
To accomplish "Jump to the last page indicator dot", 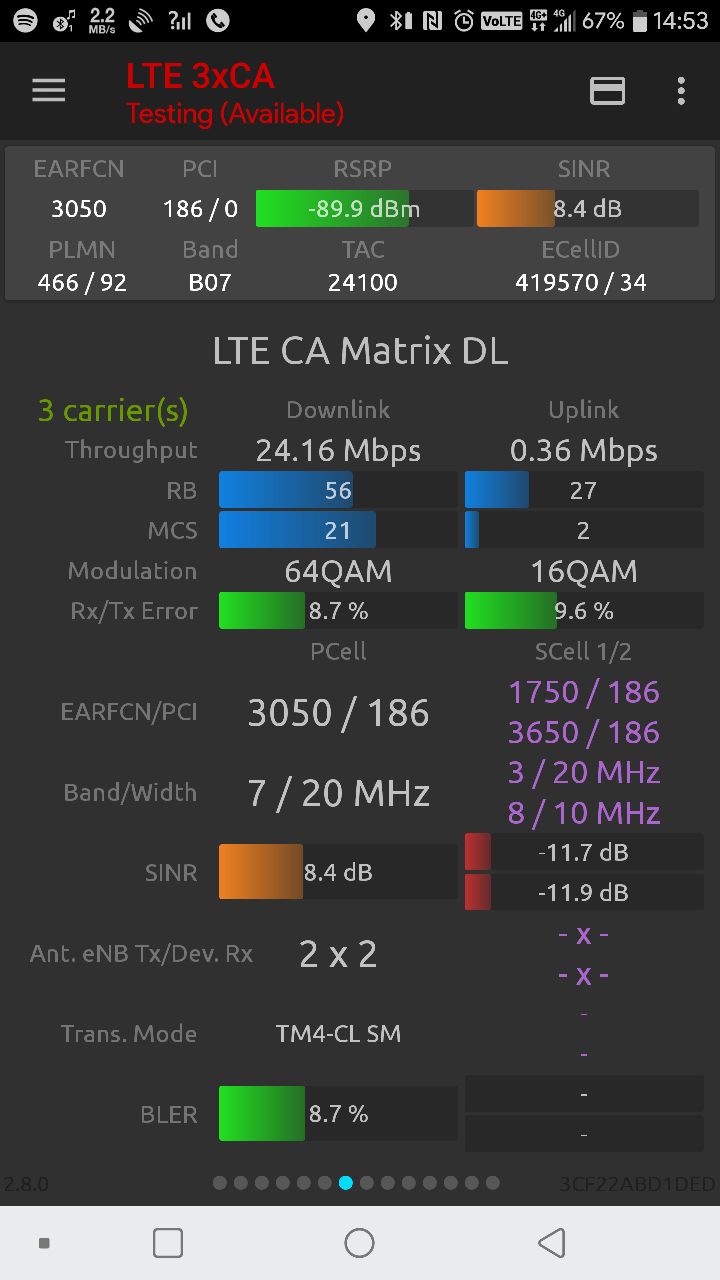I will [492, 1183].
